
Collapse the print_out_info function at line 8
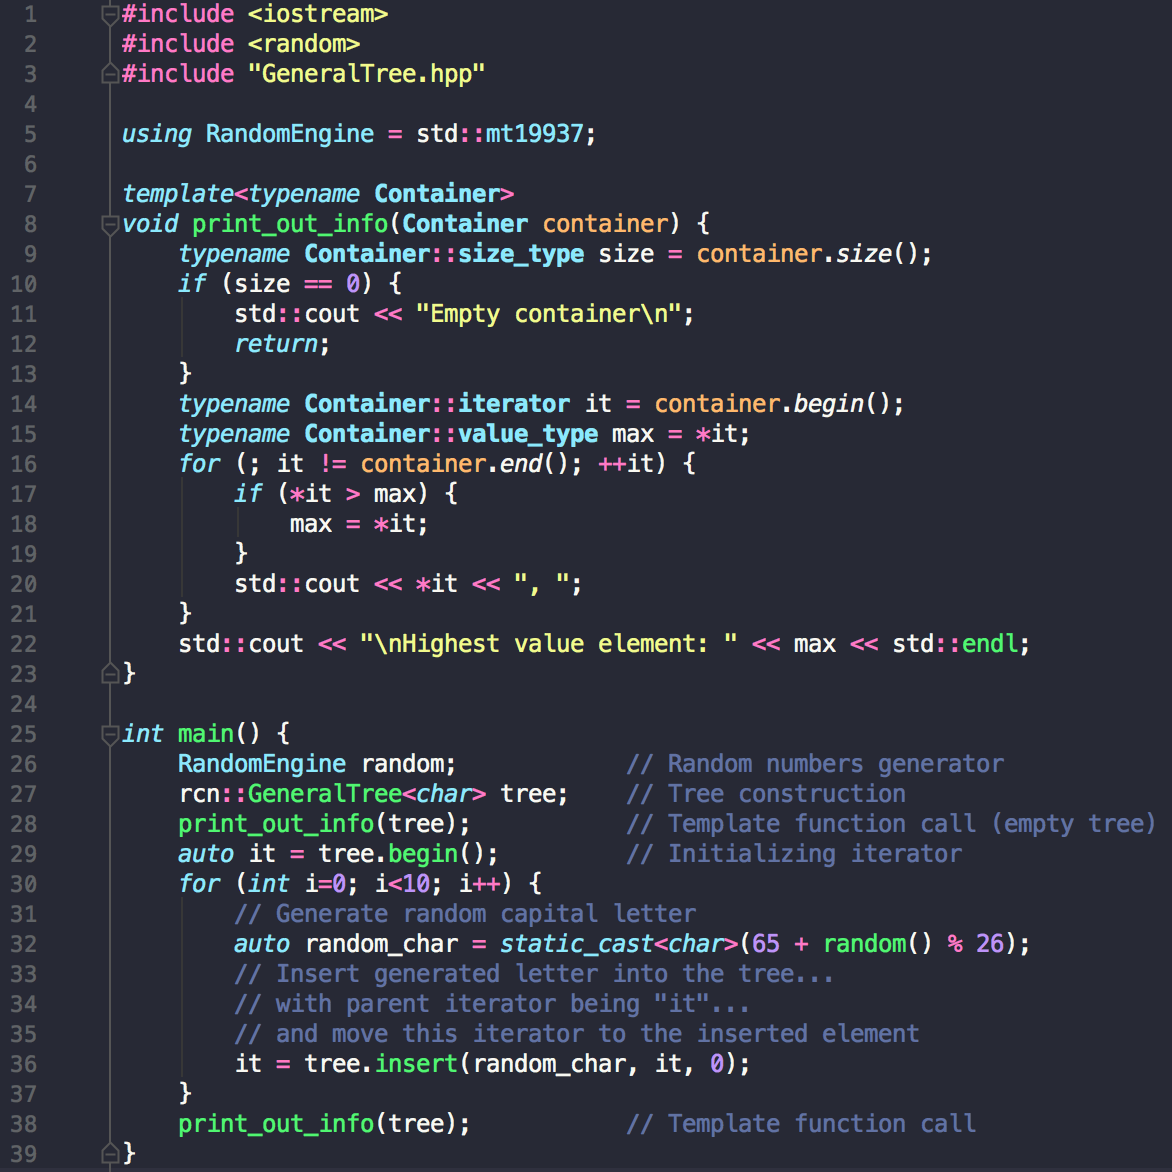point(110,224)
